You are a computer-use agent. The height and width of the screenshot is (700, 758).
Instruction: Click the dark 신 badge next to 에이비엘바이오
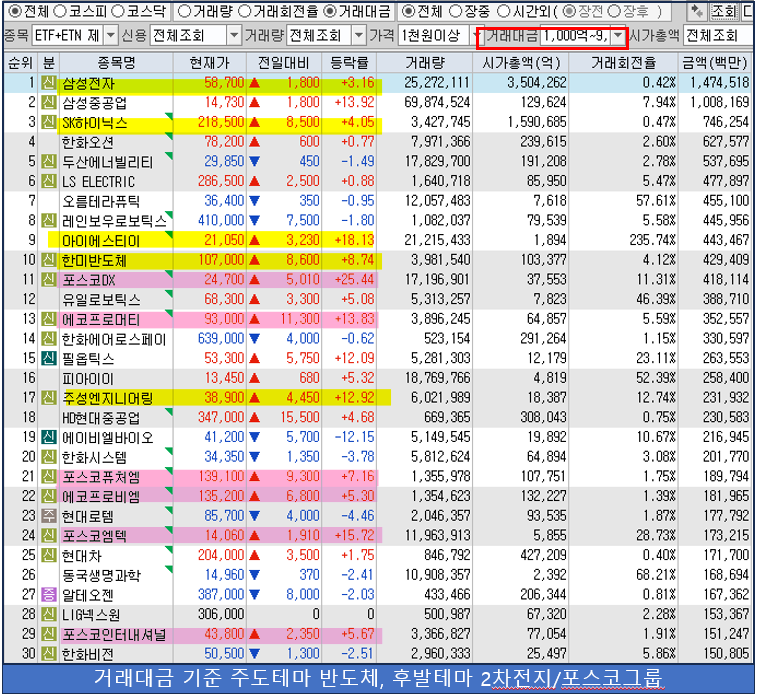[48, 438]
